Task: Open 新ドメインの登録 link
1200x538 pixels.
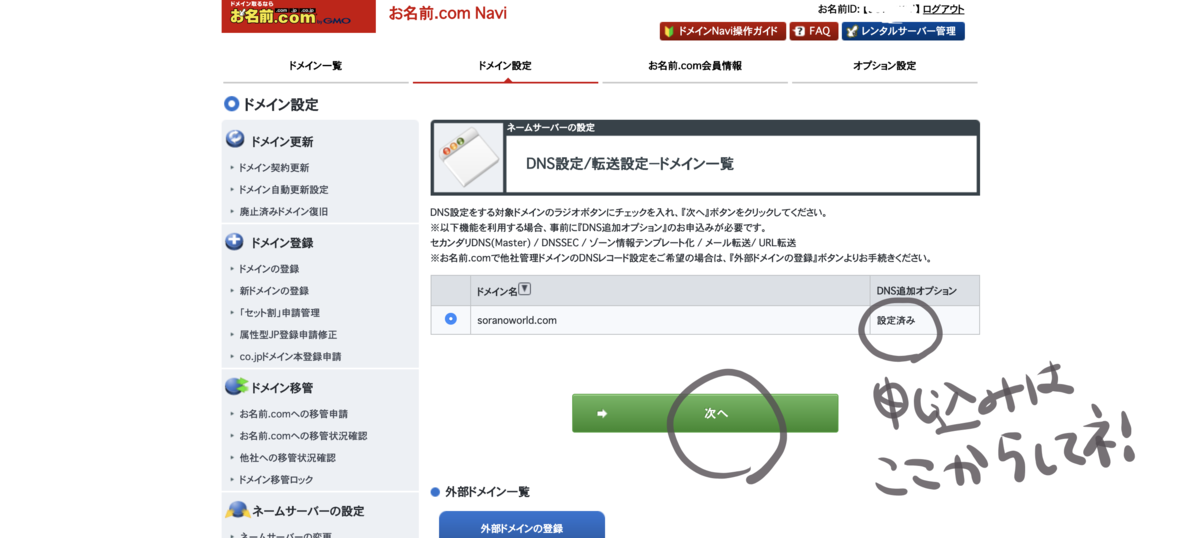Action: pyautogui.click(x=273, y=291)
